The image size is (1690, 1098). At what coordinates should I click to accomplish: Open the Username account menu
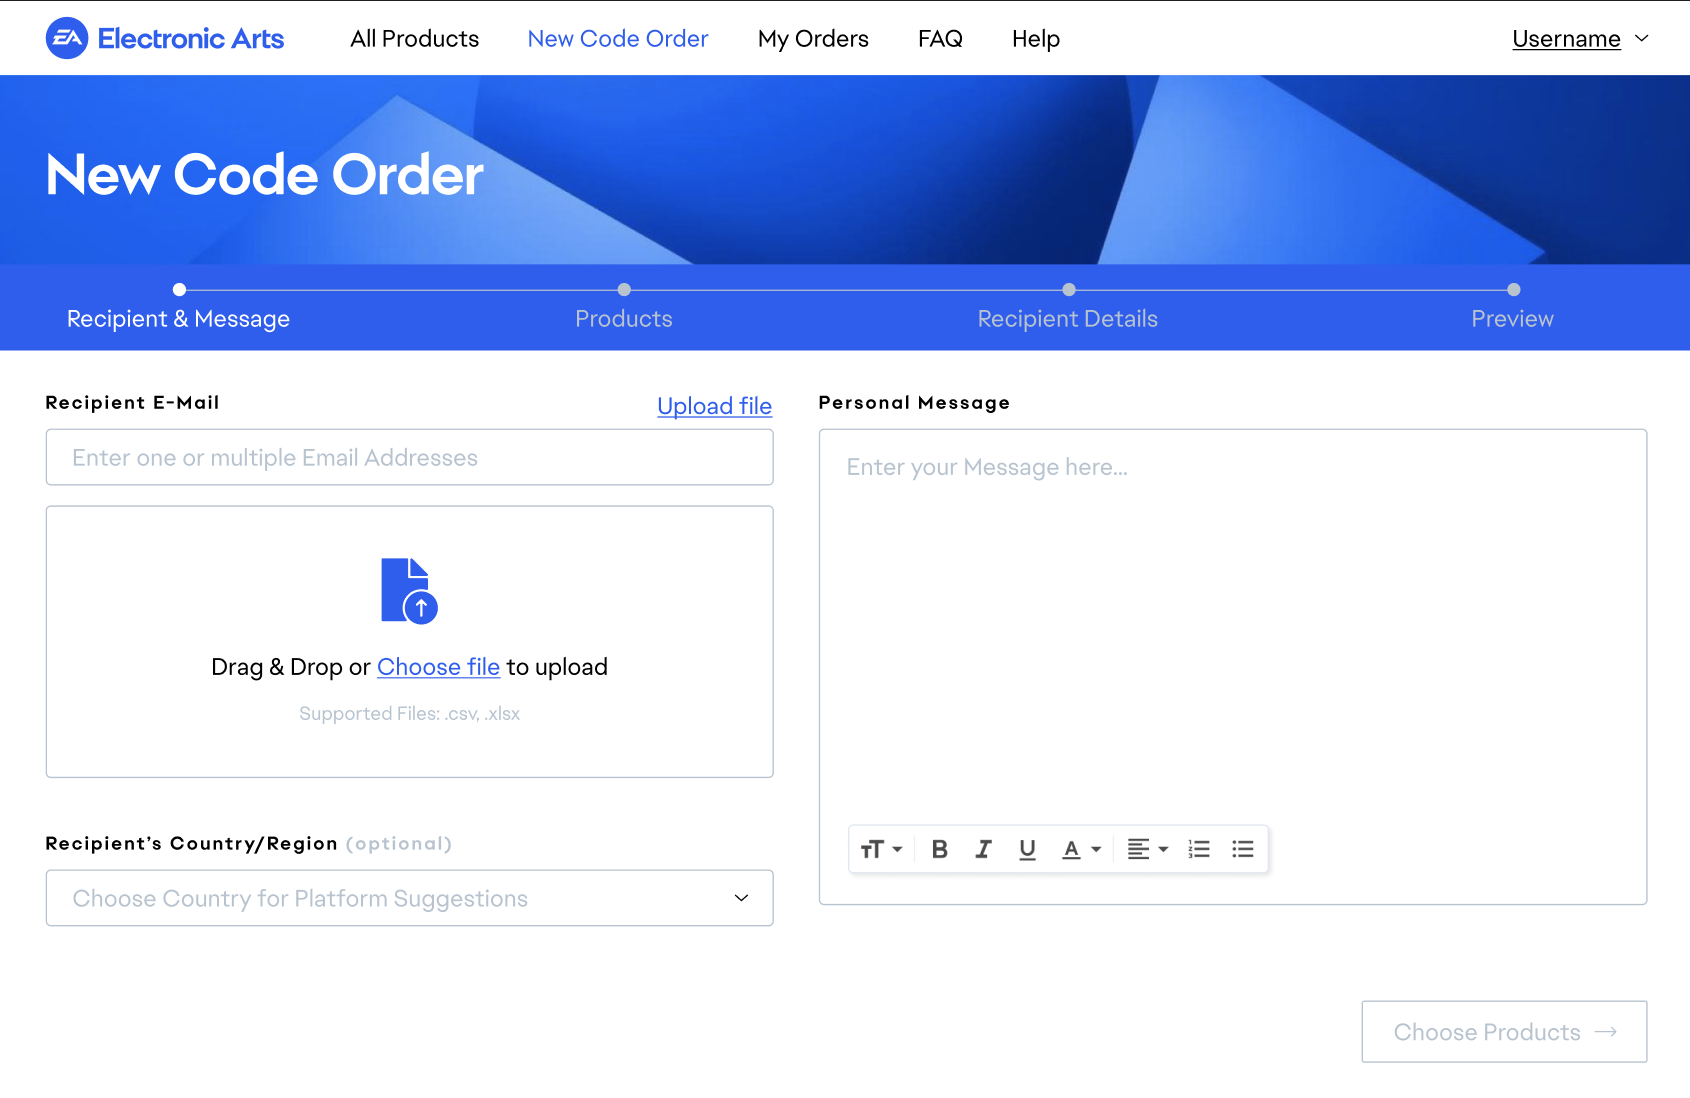(x=1580, y=39)
